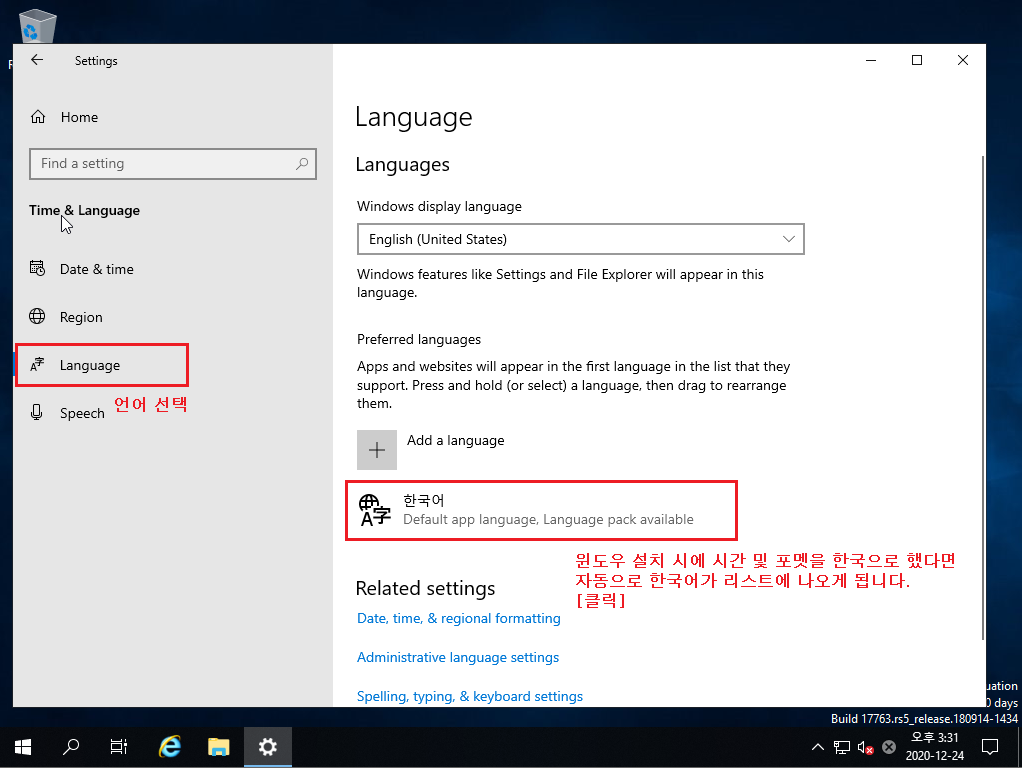1022x768 pixels.
Task: Click the Windows display language label
Action: [439, 206]
